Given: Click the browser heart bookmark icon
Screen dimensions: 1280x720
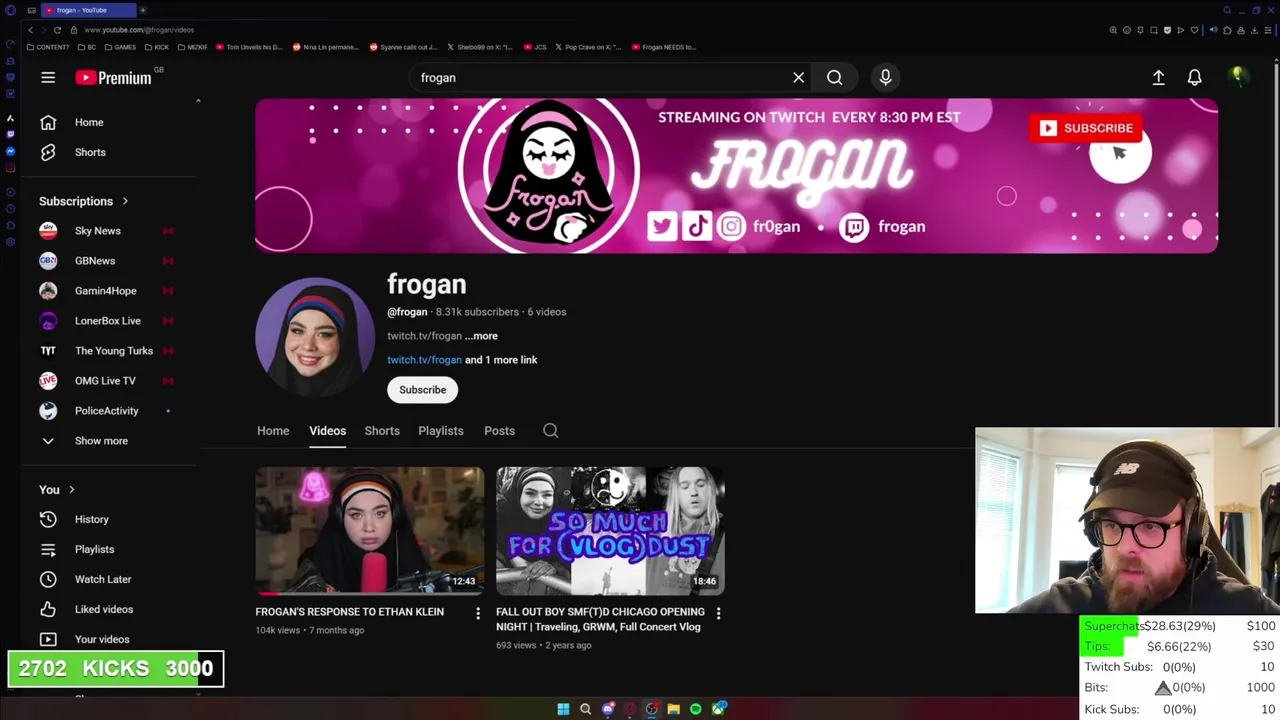Looking at the screenshot, I should [1194, 30].
